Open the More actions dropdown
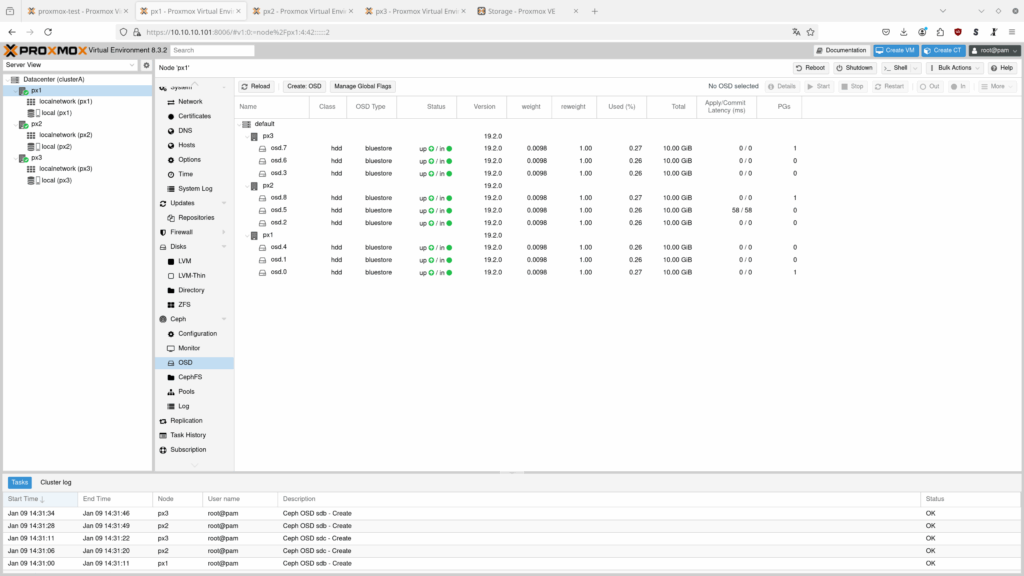Viewport: 1024px width, 576px height. (x=997, y=86)
